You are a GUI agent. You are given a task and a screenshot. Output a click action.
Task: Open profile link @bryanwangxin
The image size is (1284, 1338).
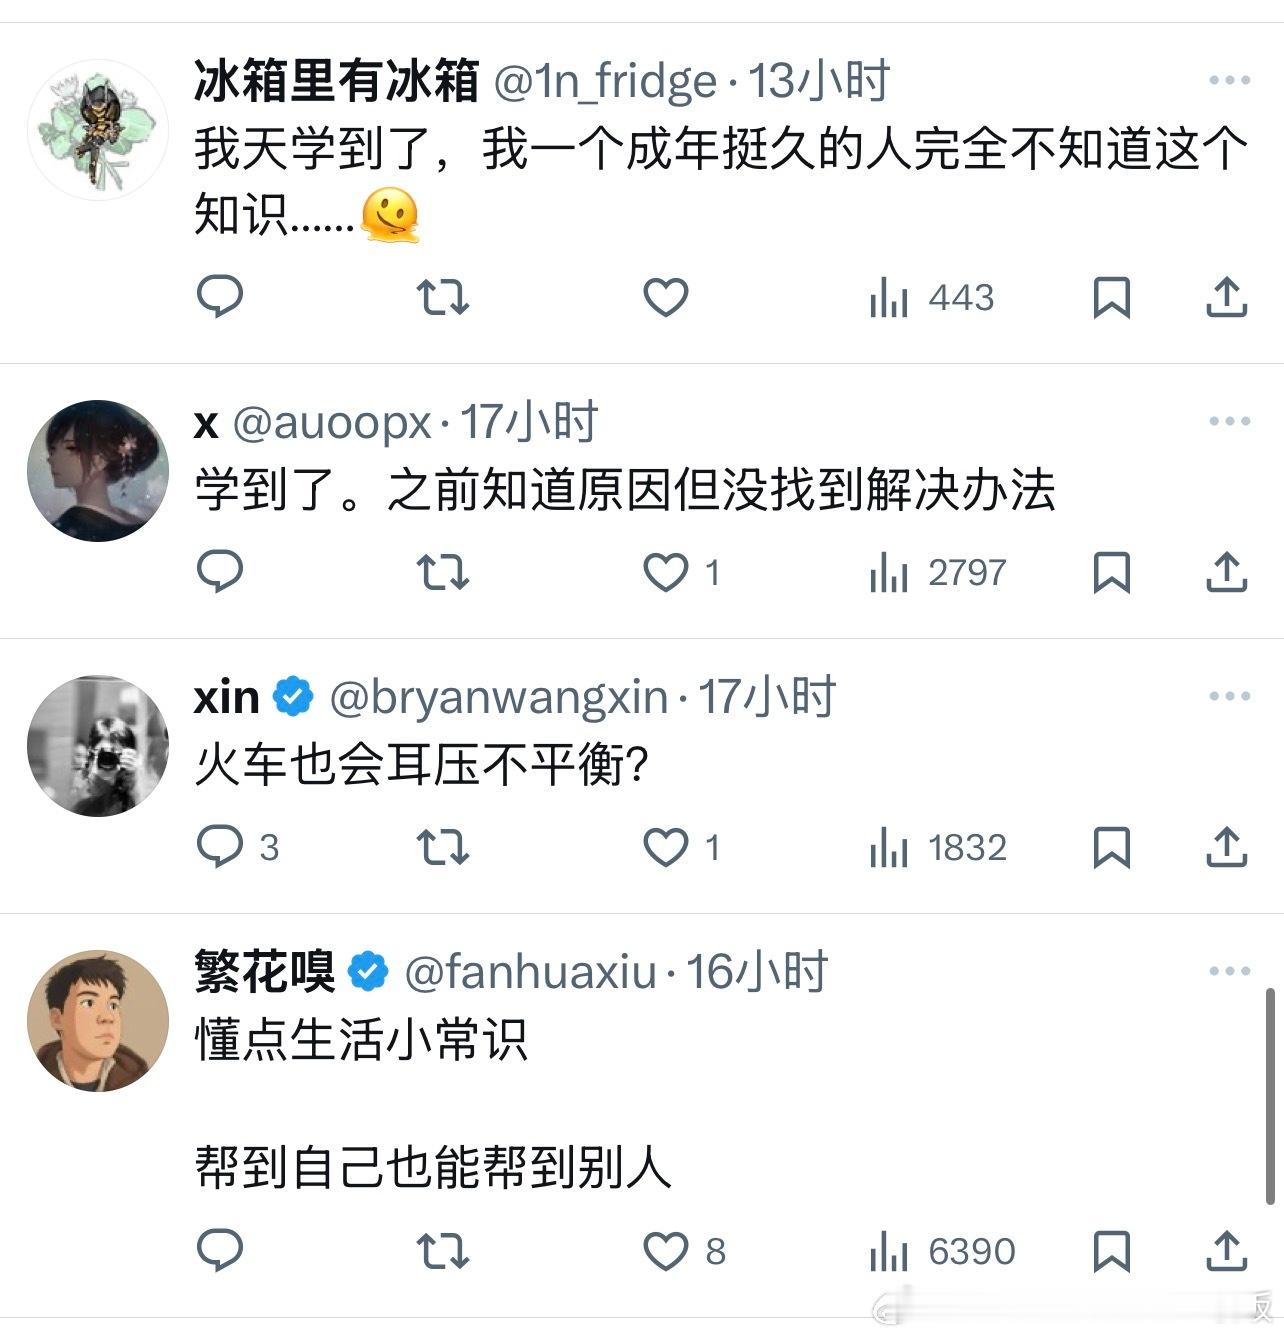tap(498, 697)
